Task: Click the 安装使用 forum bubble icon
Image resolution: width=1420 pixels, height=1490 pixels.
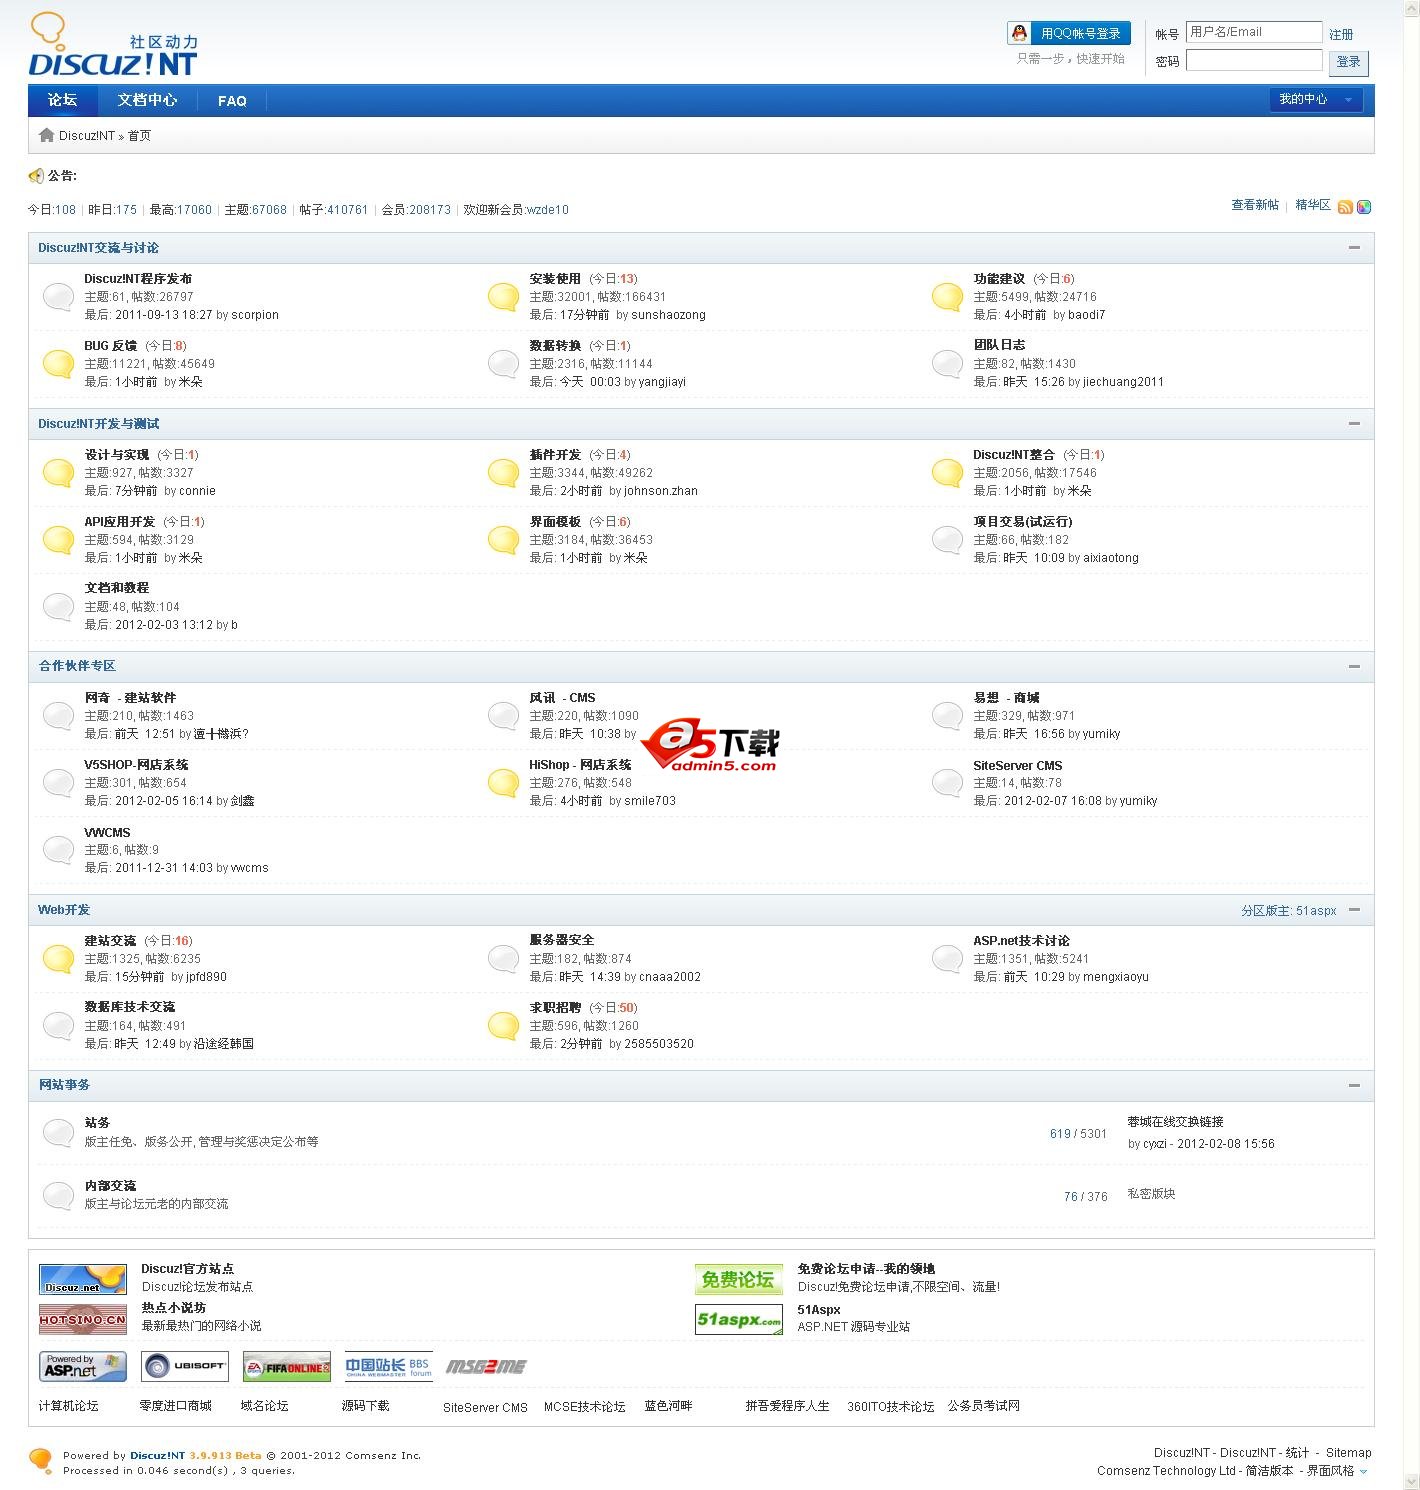Action: 503,296
